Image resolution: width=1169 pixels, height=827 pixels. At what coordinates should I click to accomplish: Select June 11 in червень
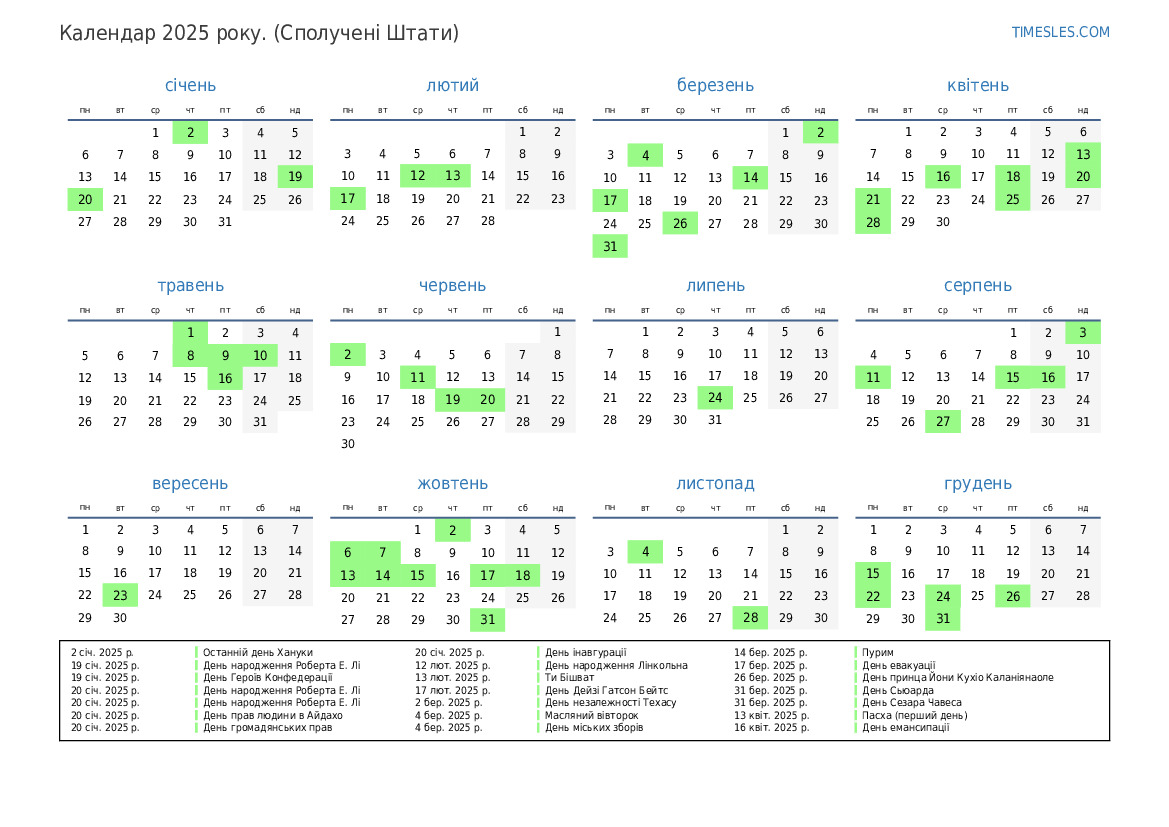tap(417, 378)
